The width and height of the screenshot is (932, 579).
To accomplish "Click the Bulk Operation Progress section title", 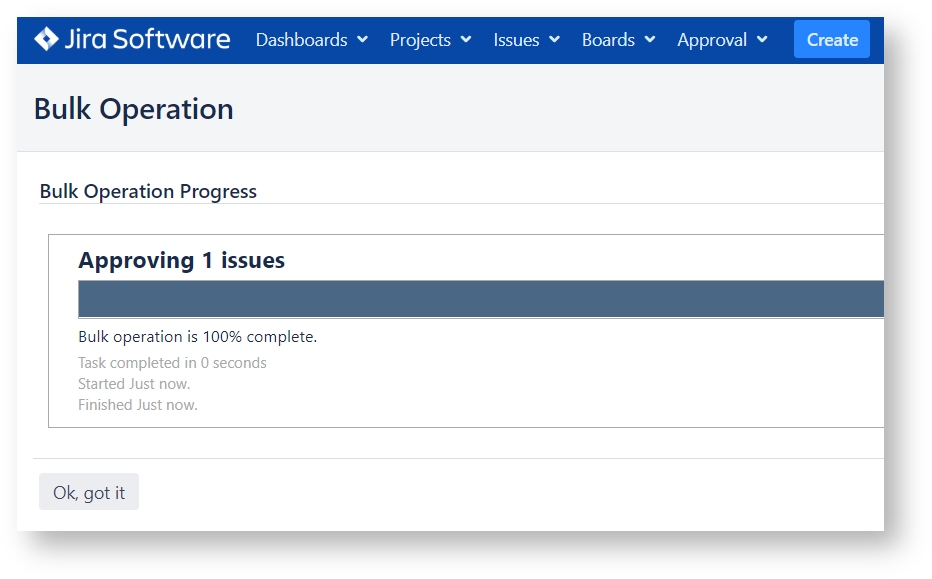I will 148,191.
